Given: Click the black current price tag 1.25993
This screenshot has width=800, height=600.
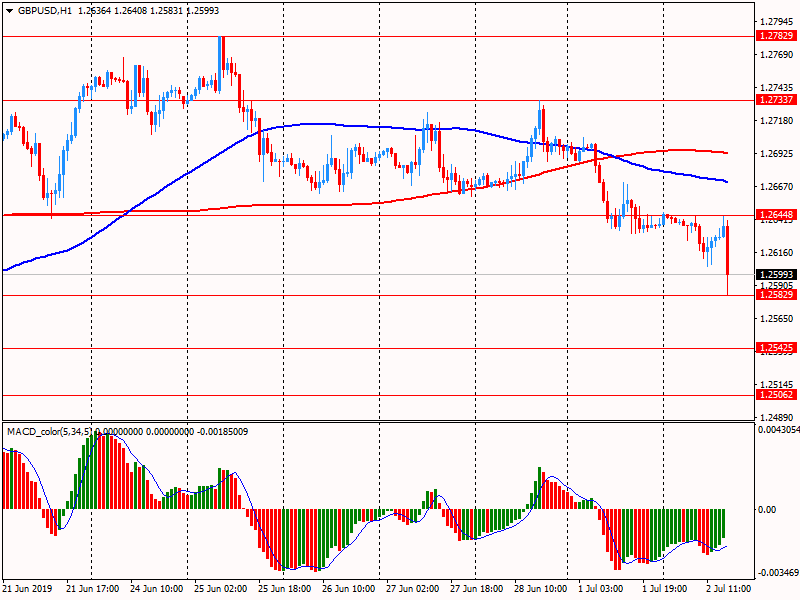Looking at the screenshot, I should tap(777, 274).
